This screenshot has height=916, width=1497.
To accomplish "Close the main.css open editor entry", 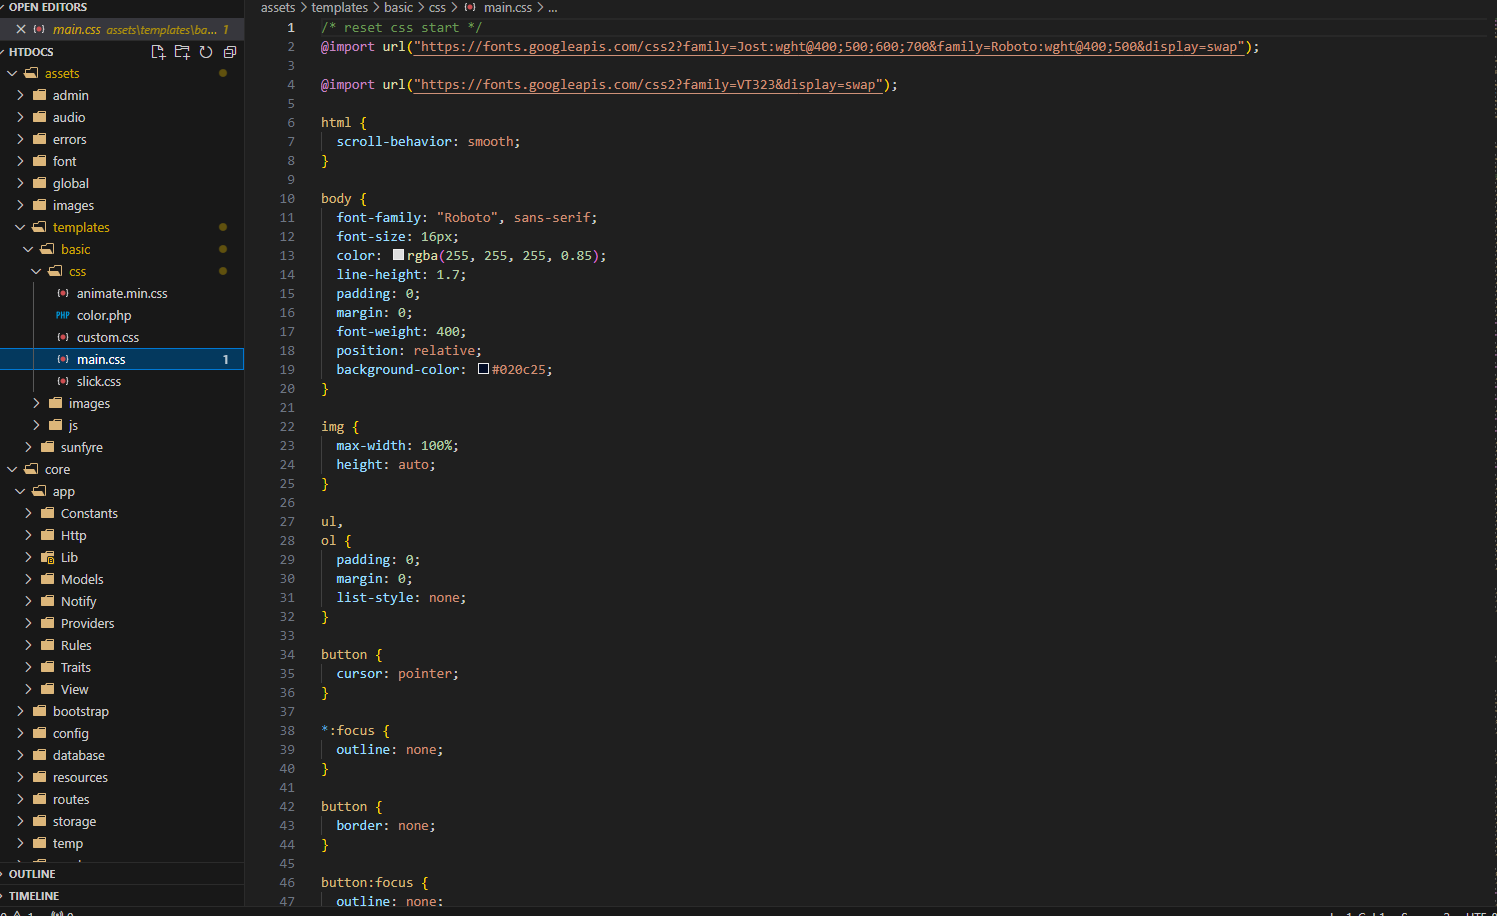I will [21, 29].
